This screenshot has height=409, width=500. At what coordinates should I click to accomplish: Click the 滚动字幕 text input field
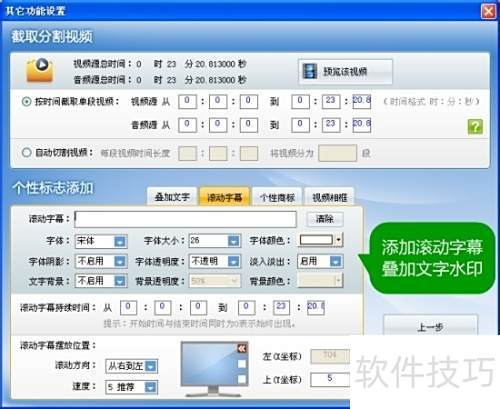click(x=185, y=219)
